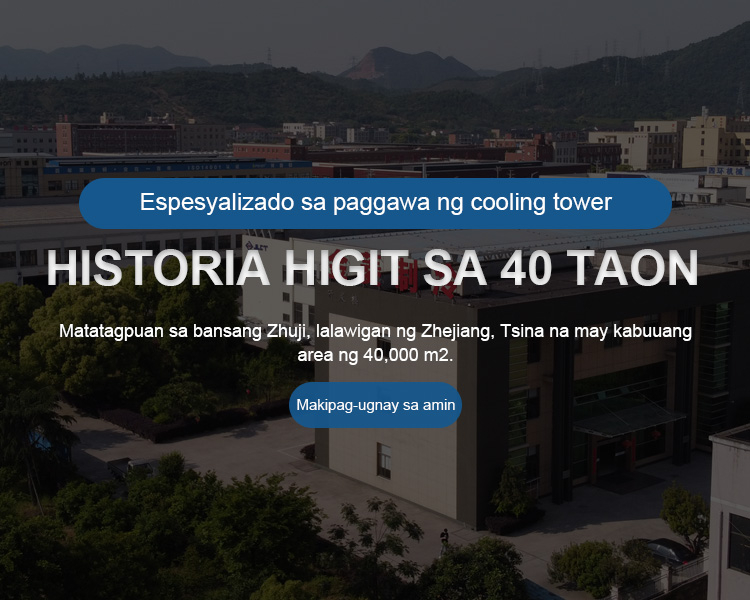Click the blue "Espesyalizado sa paggawa" banner pill
Image resolution: width=750 pixels, height=600 pixels.
(375, 203)
